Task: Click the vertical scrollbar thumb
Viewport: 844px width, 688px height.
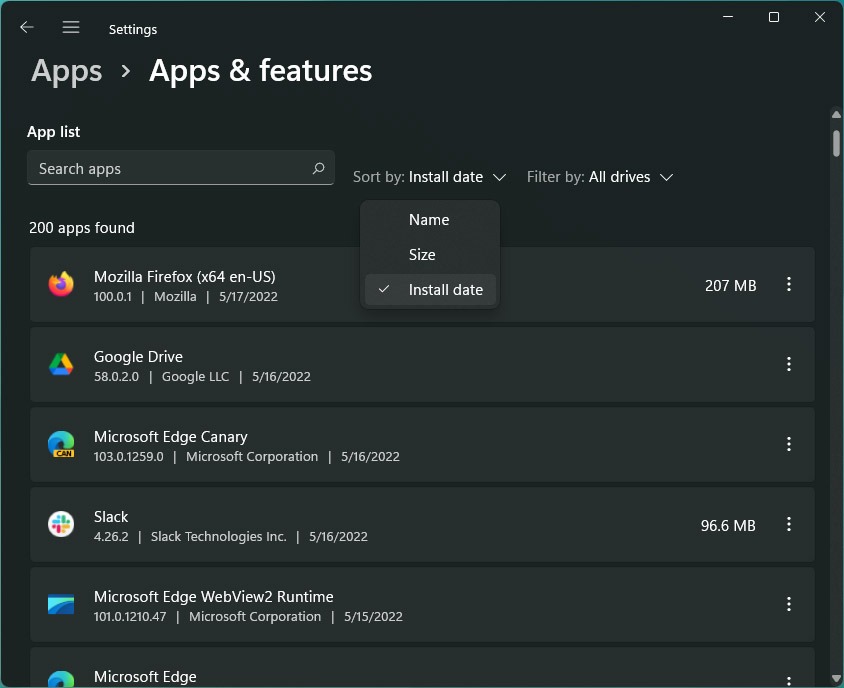Action: point(836,142)
